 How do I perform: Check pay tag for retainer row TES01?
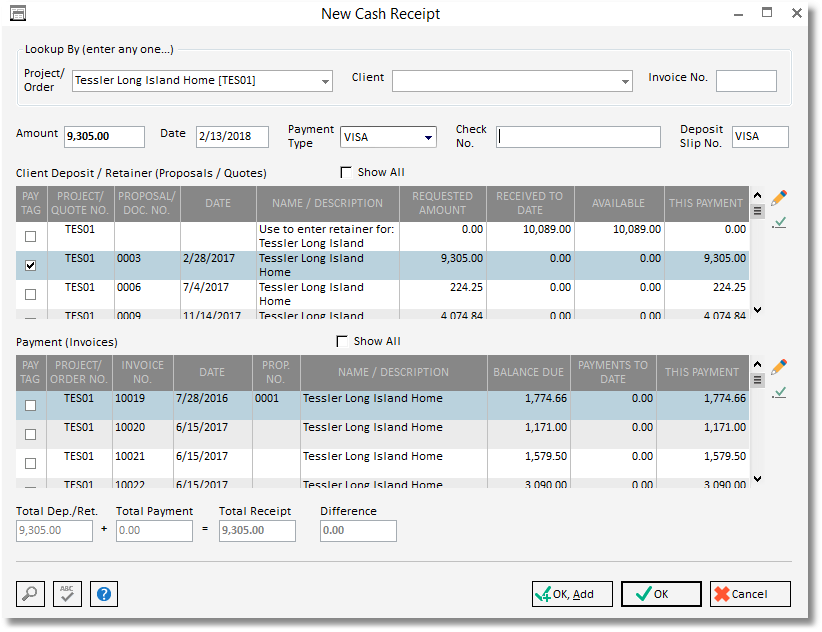[x=30, y=236]
